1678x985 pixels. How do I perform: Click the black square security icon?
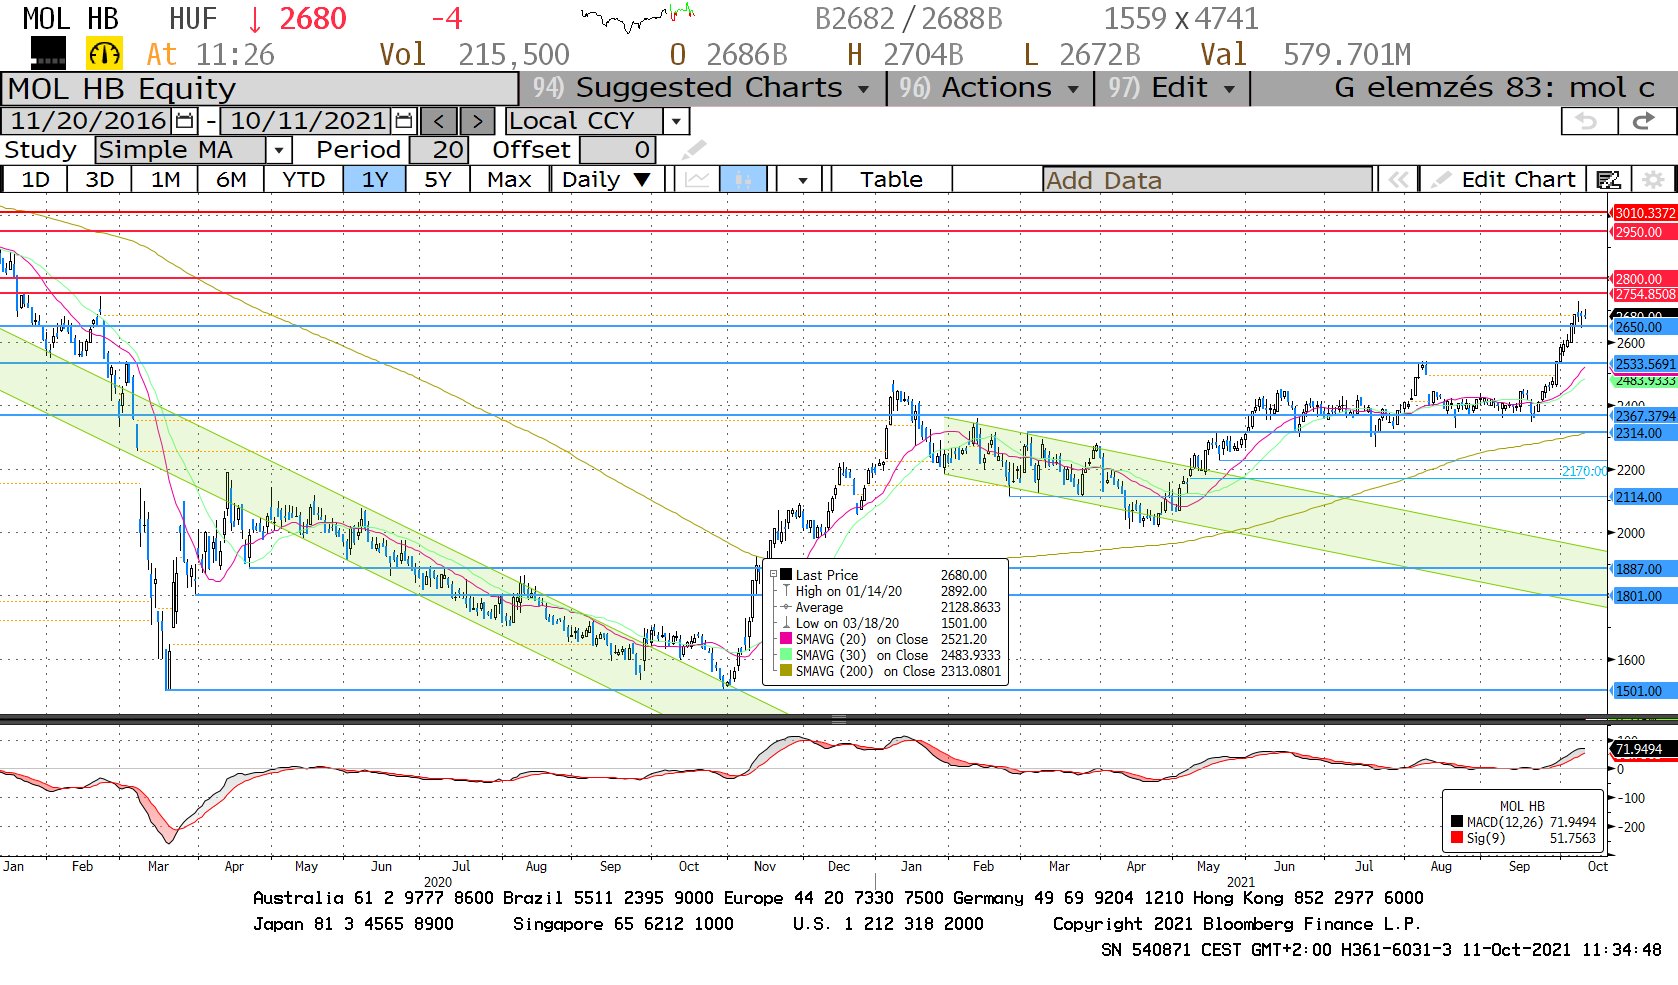point(49,53)
